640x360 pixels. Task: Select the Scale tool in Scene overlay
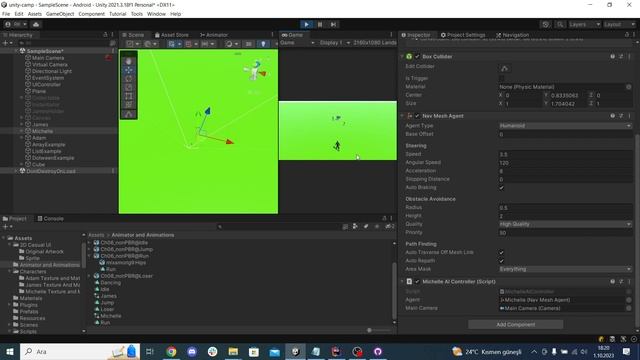(129, 87)
